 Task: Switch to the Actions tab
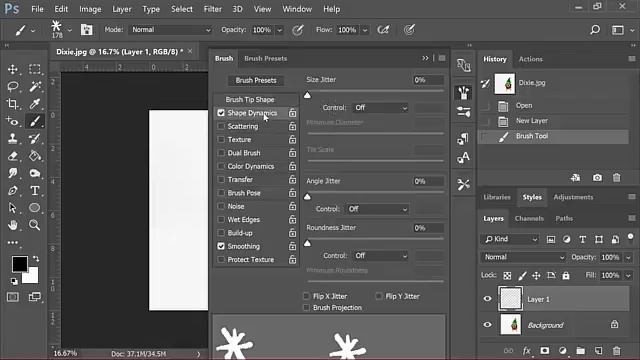[x=531, y=59]
